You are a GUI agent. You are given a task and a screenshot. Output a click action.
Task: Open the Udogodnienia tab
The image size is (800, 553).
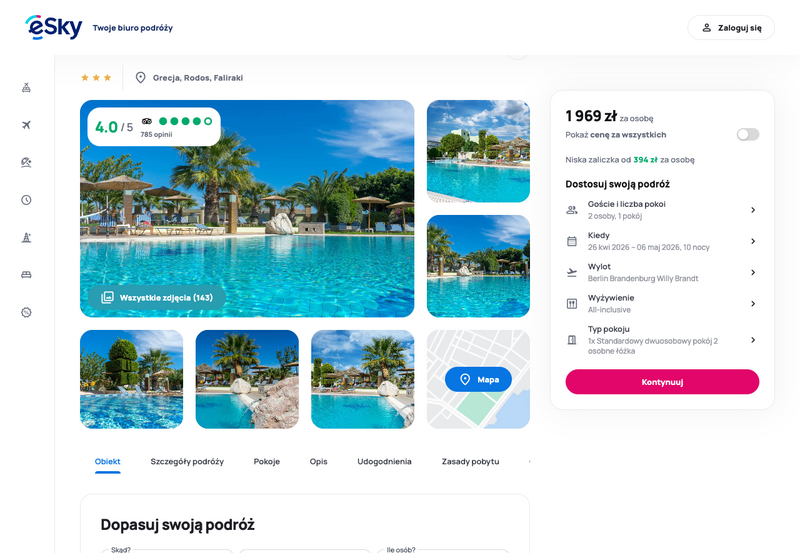[x=384, y=462]
